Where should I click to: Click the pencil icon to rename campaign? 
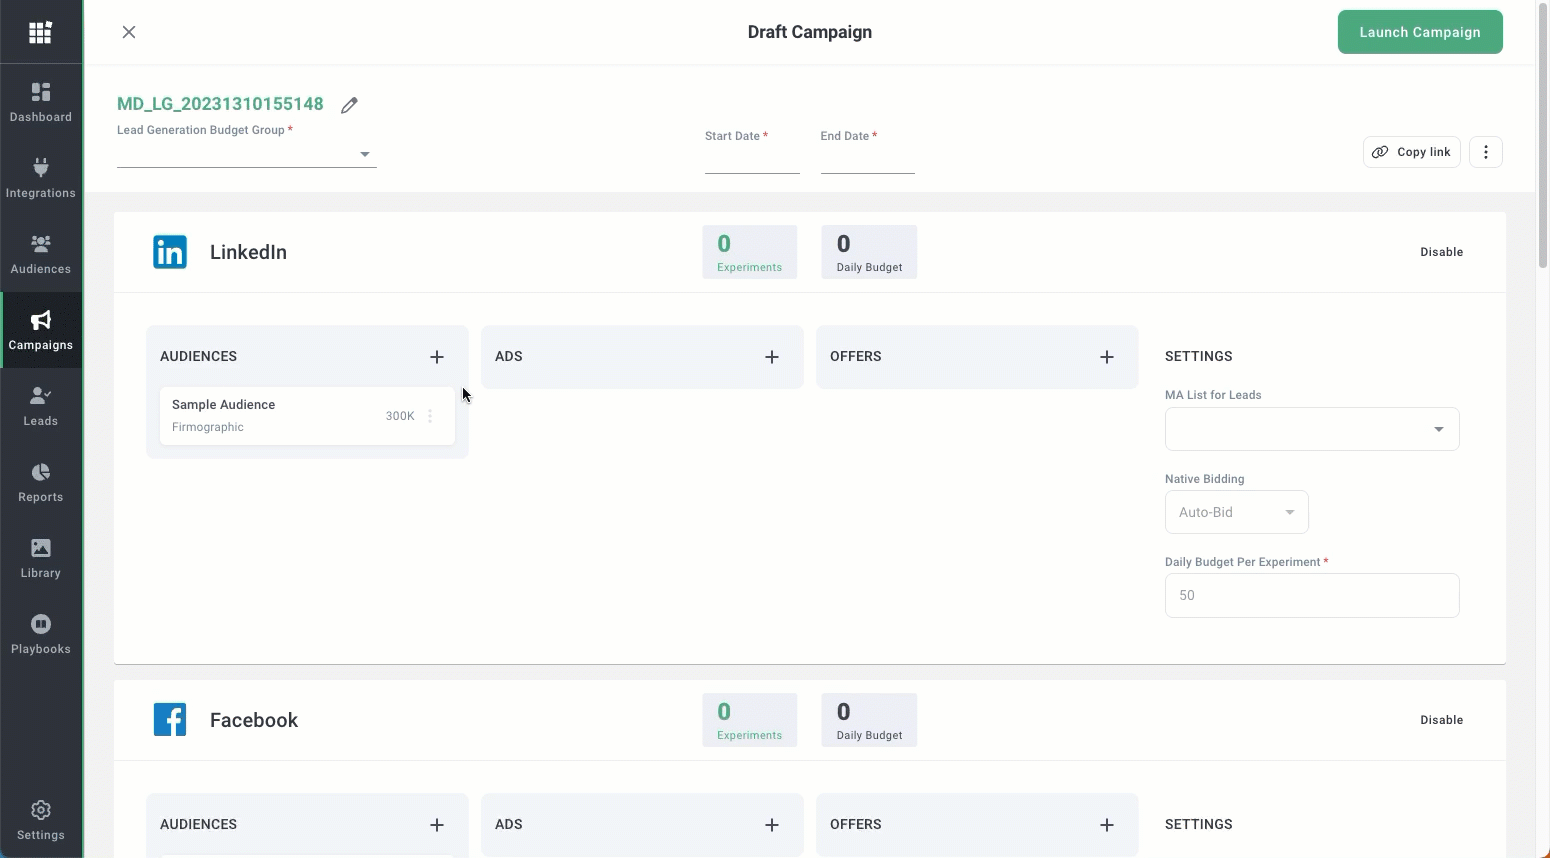click(349, 105)
